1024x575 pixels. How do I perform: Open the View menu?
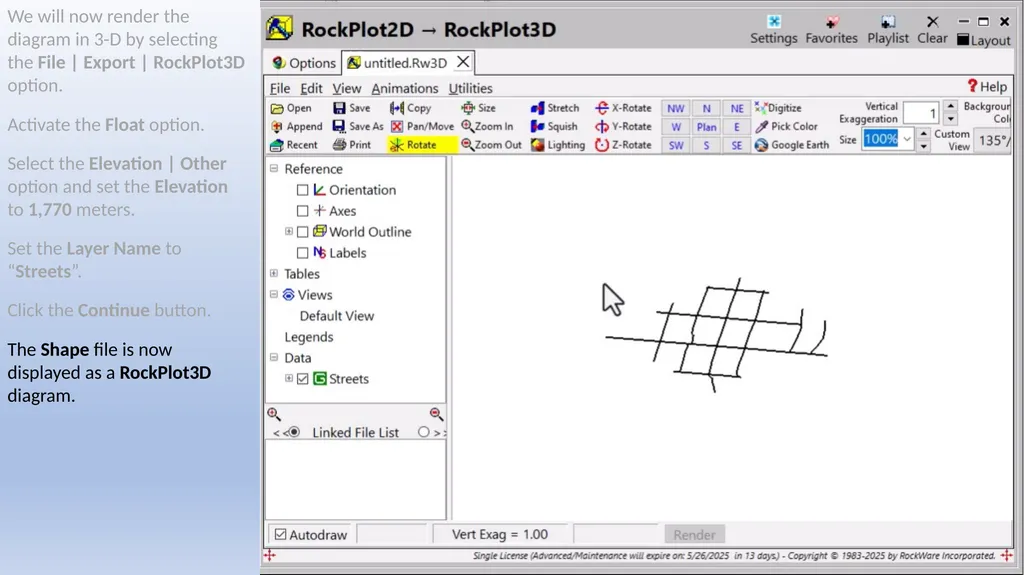(346, 88)
